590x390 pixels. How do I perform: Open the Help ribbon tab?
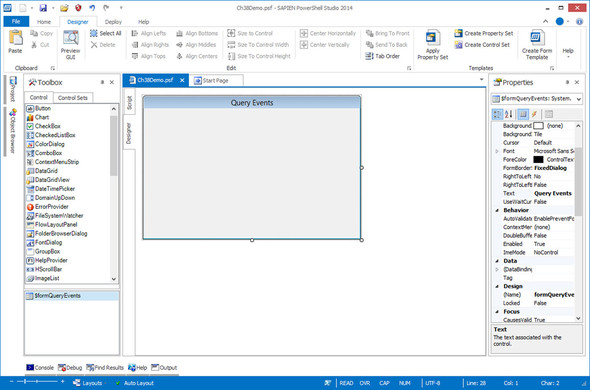coord(143,22)
